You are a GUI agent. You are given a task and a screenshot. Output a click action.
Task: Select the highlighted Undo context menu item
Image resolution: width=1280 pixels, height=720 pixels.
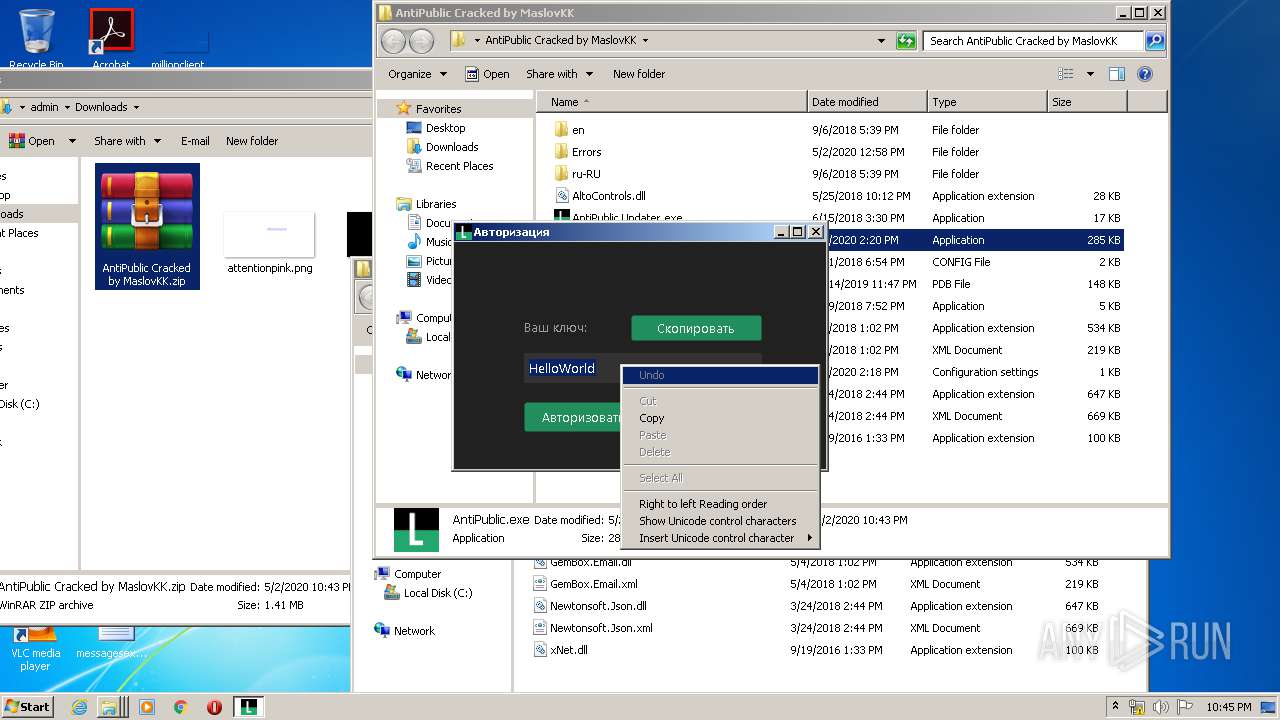[x=720, y=375]
